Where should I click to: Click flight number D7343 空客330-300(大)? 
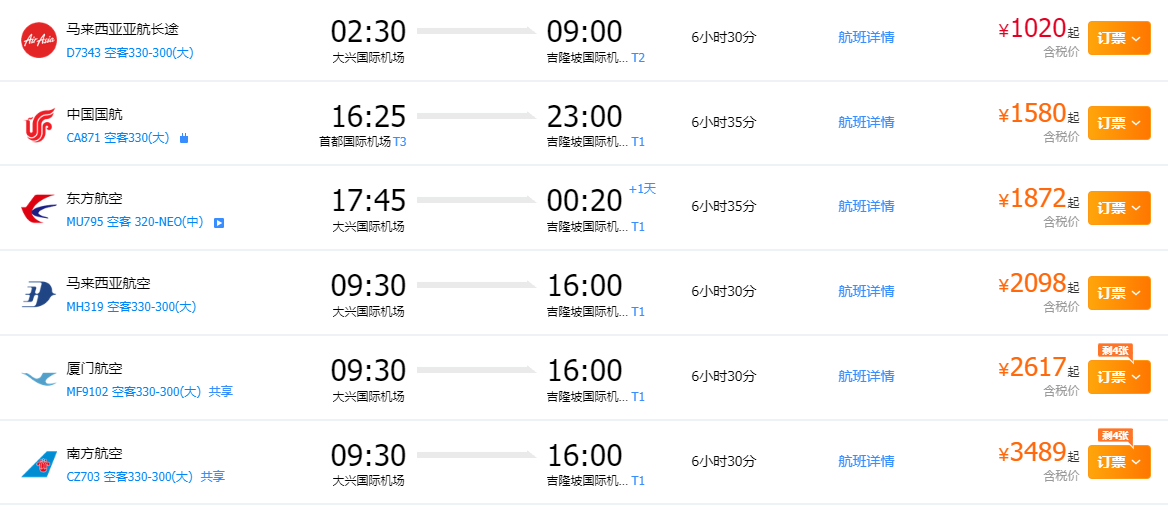pos(130,52)
